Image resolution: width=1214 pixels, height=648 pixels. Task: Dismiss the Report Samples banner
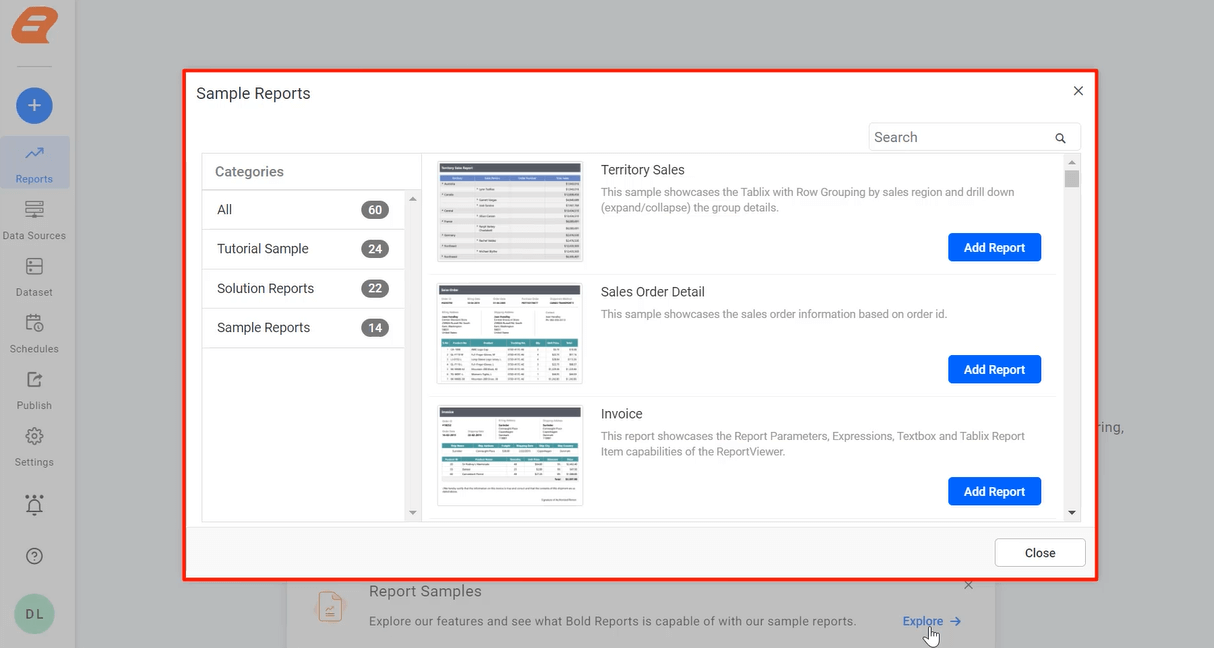(x=968, y=585)
